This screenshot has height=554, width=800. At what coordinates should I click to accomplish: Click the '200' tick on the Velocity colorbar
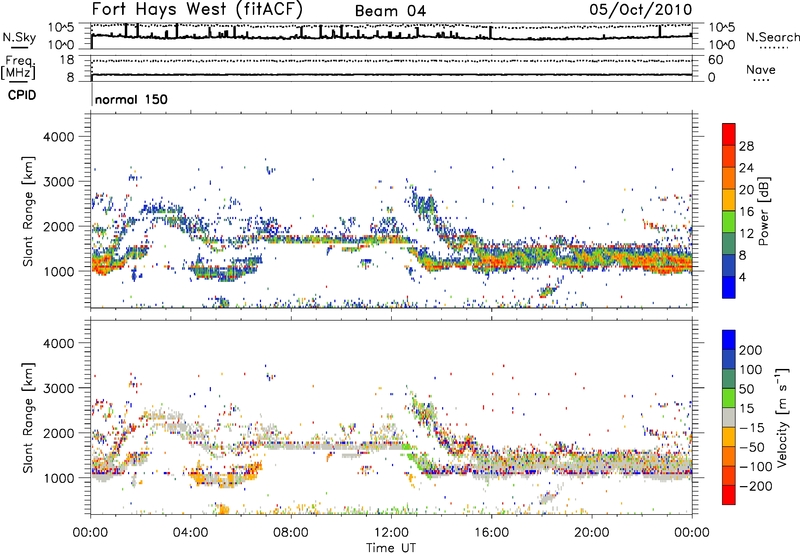[751, 350]
